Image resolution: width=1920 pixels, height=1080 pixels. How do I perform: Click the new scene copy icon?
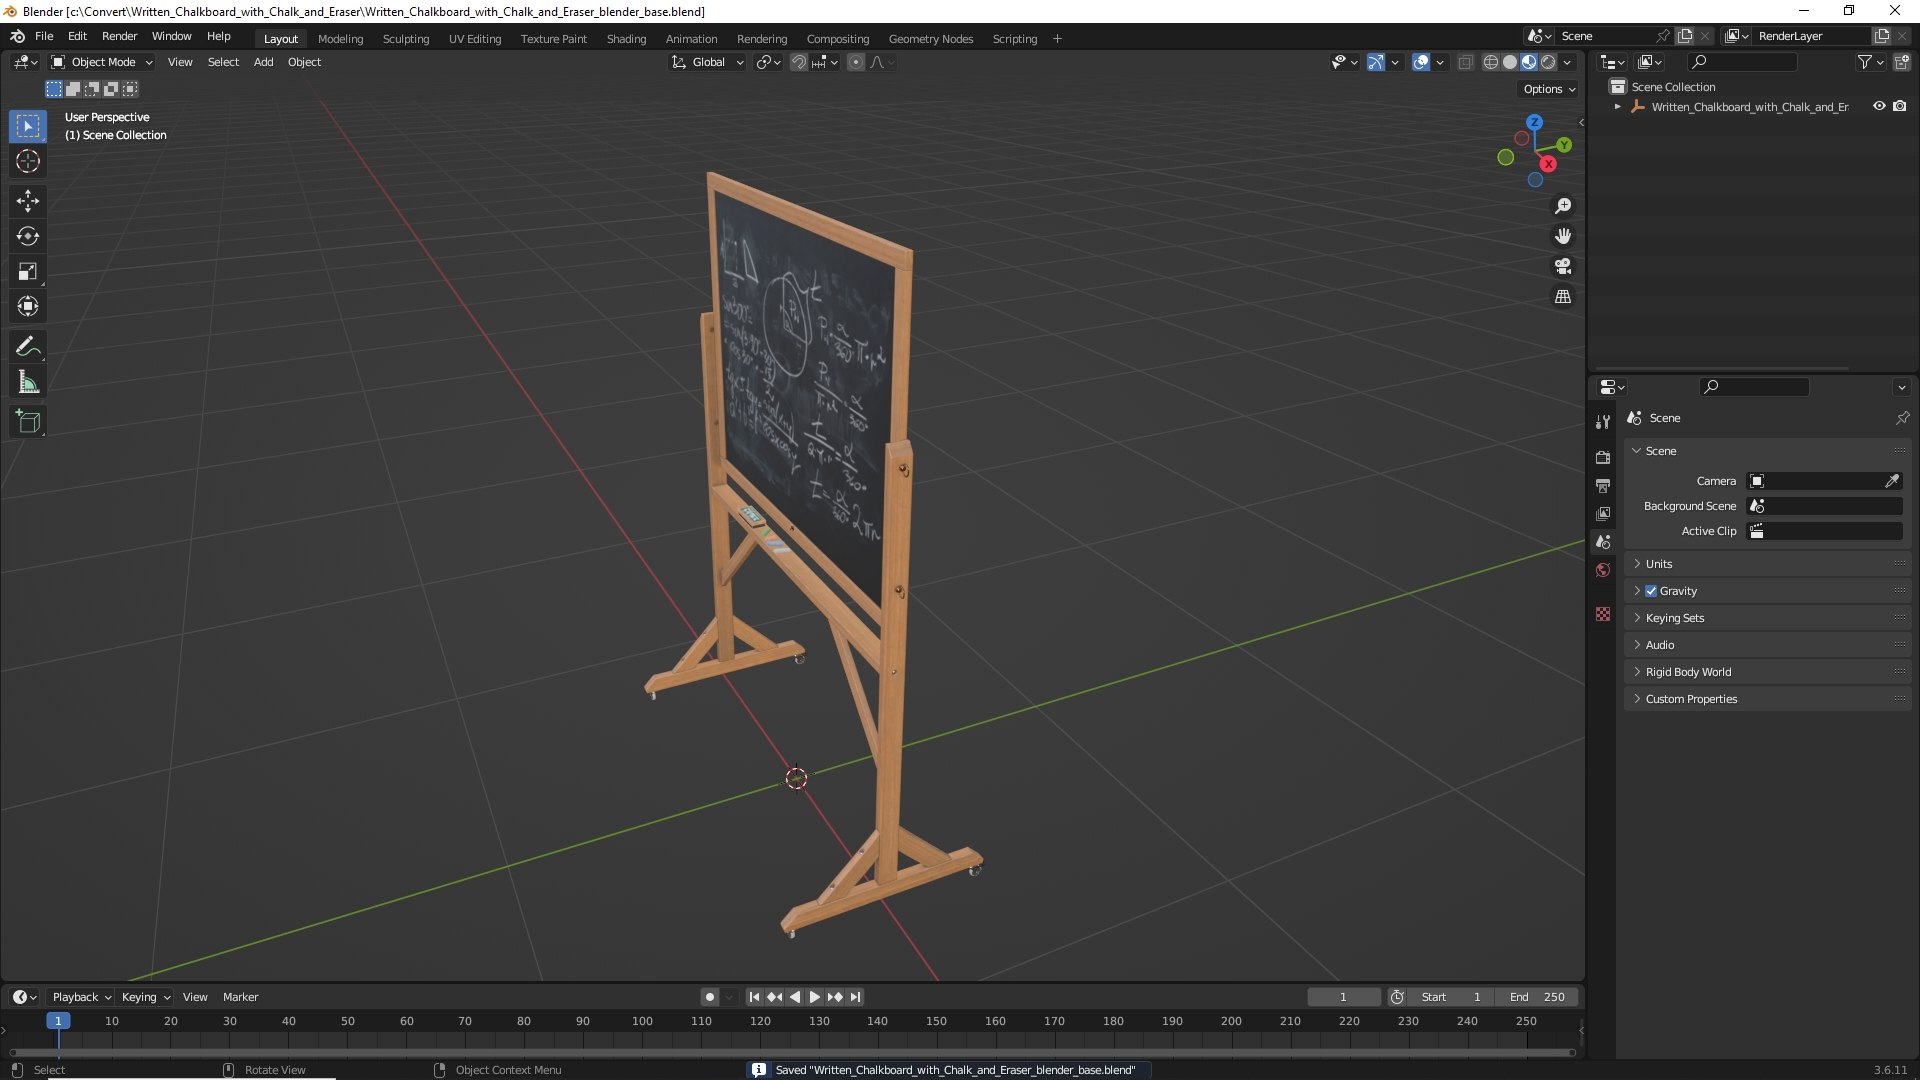coord(1685,36)
